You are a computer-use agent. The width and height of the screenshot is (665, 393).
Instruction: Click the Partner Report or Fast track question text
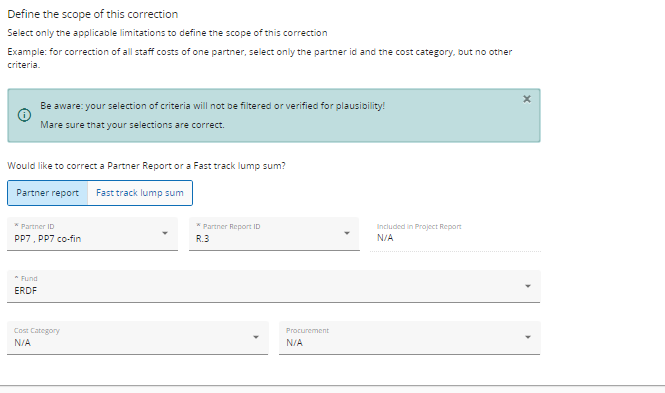(x=146, y=166)
